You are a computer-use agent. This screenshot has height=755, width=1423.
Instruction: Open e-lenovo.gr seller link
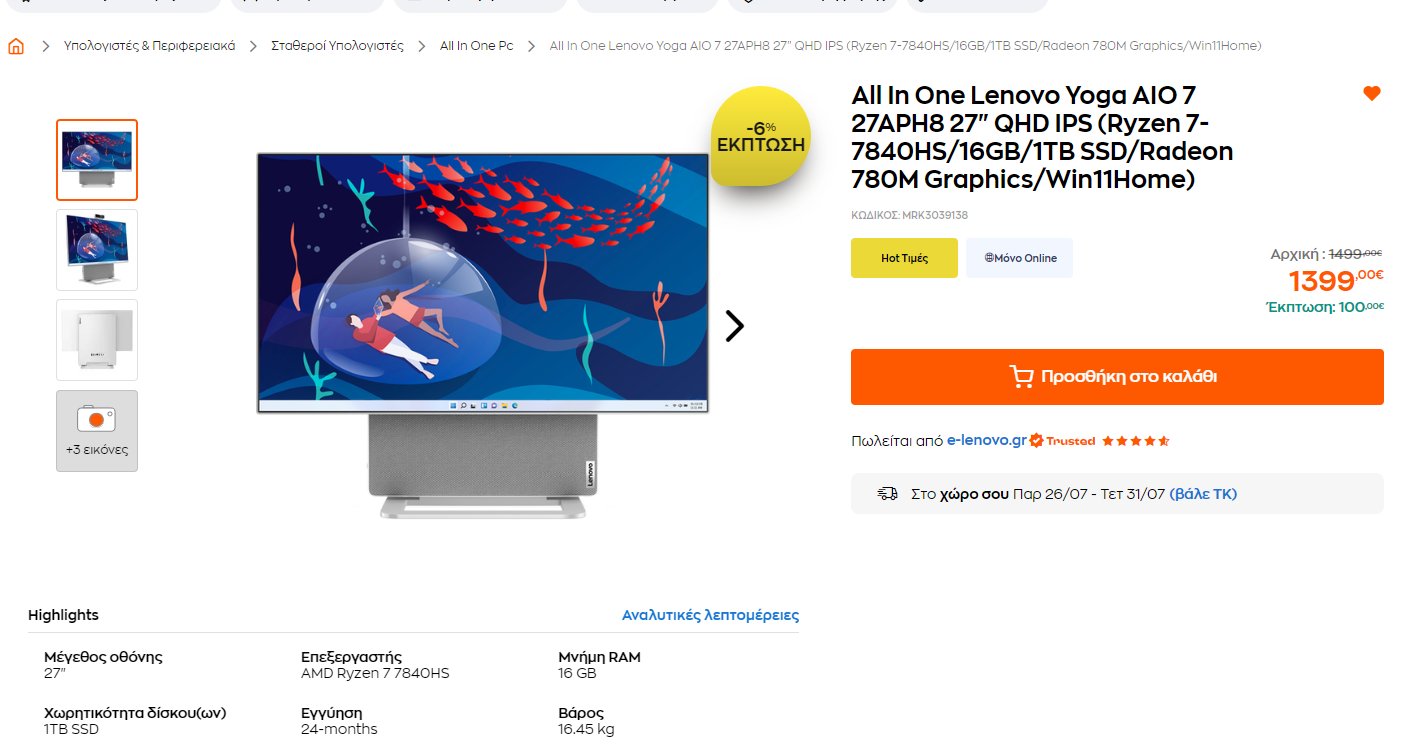point(987,440)
